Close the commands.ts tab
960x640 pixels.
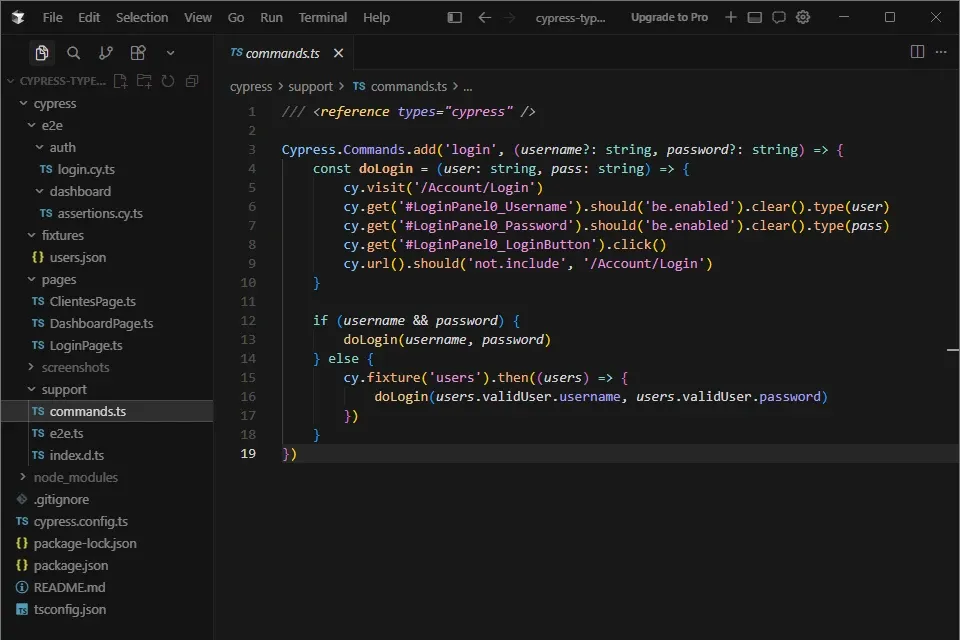pyautogui.click(x=338, y=53)
